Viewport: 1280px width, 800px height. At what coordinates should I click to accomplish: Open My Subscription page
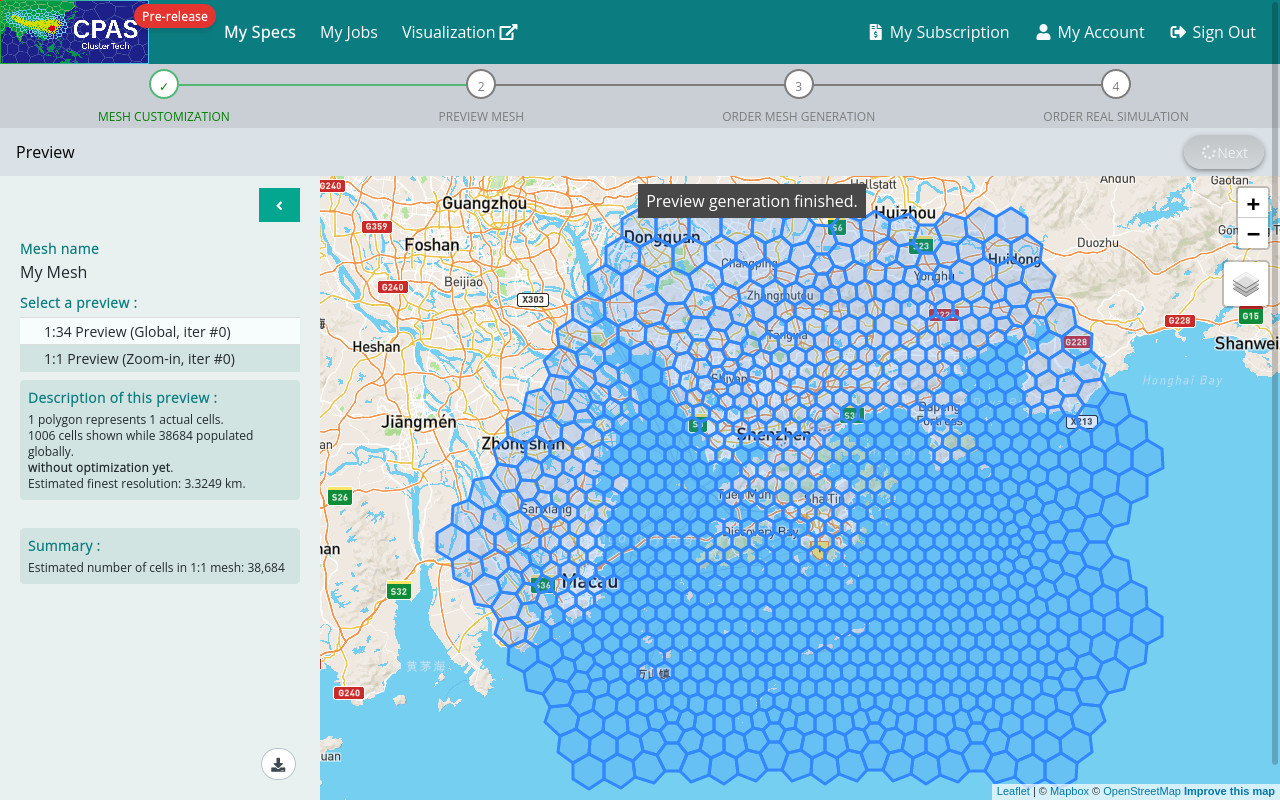(939, 32)
